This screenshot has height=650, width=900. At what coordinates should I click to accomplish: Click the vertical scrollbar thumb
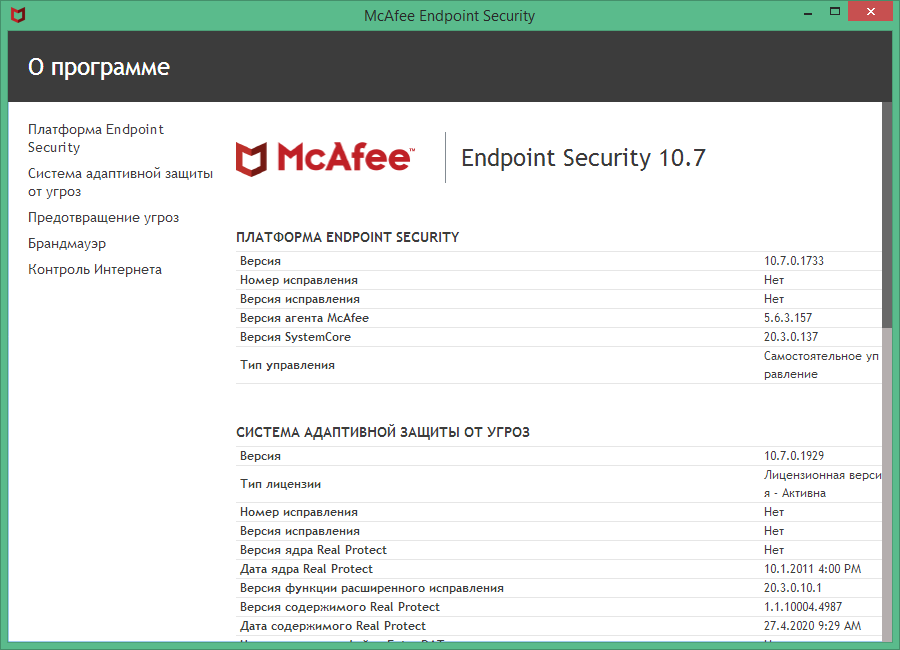(887, 215)
